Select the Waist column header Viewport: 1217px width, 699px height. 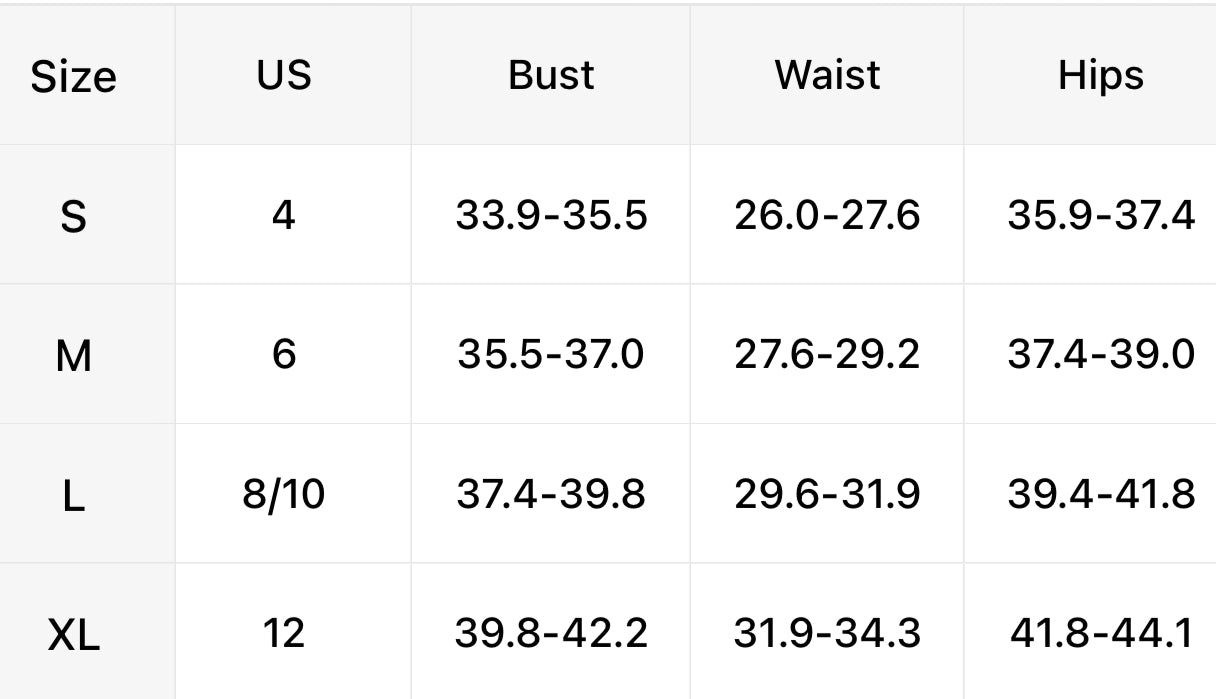point(827,75)
